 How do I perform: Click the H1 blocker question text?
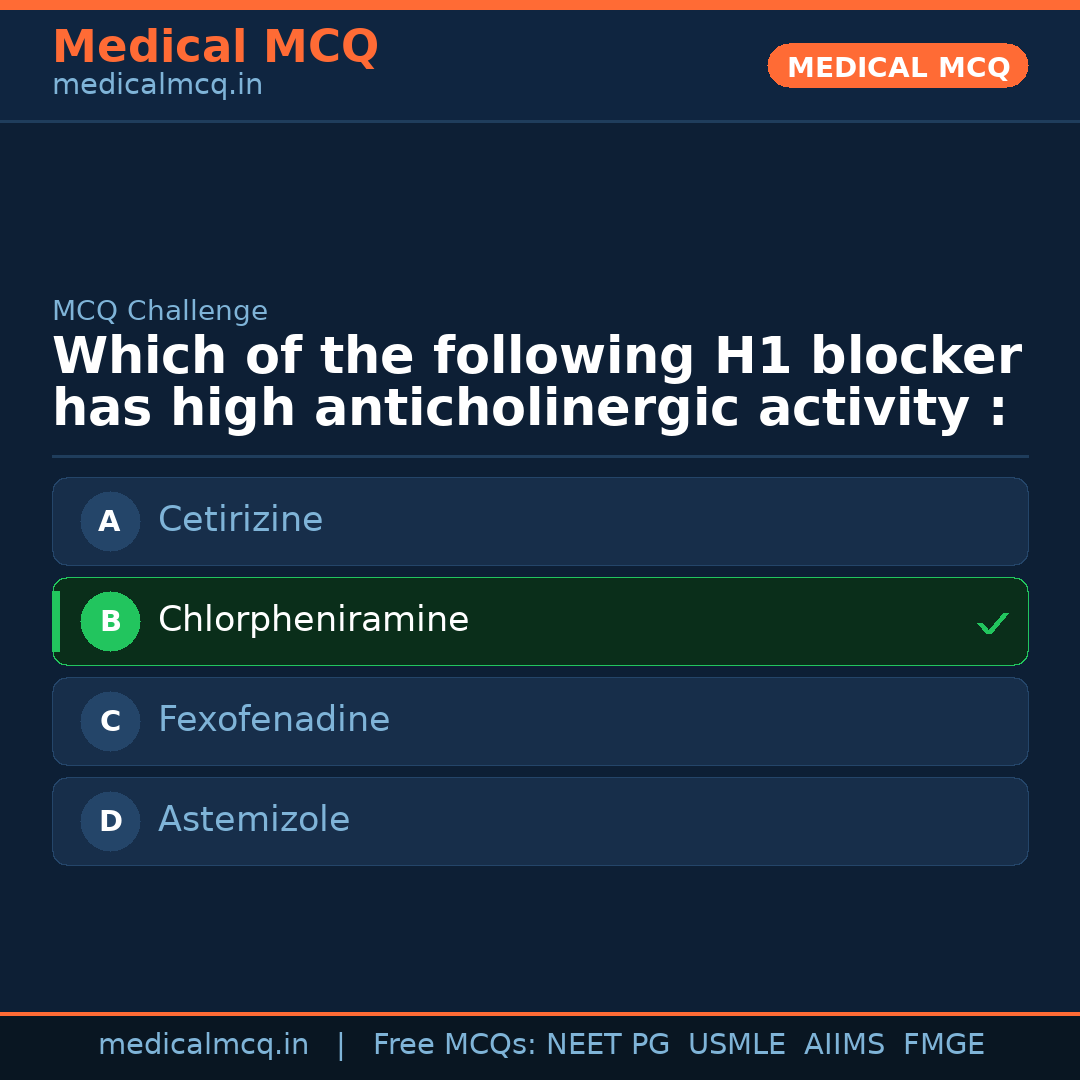click(x=536, y=383)
